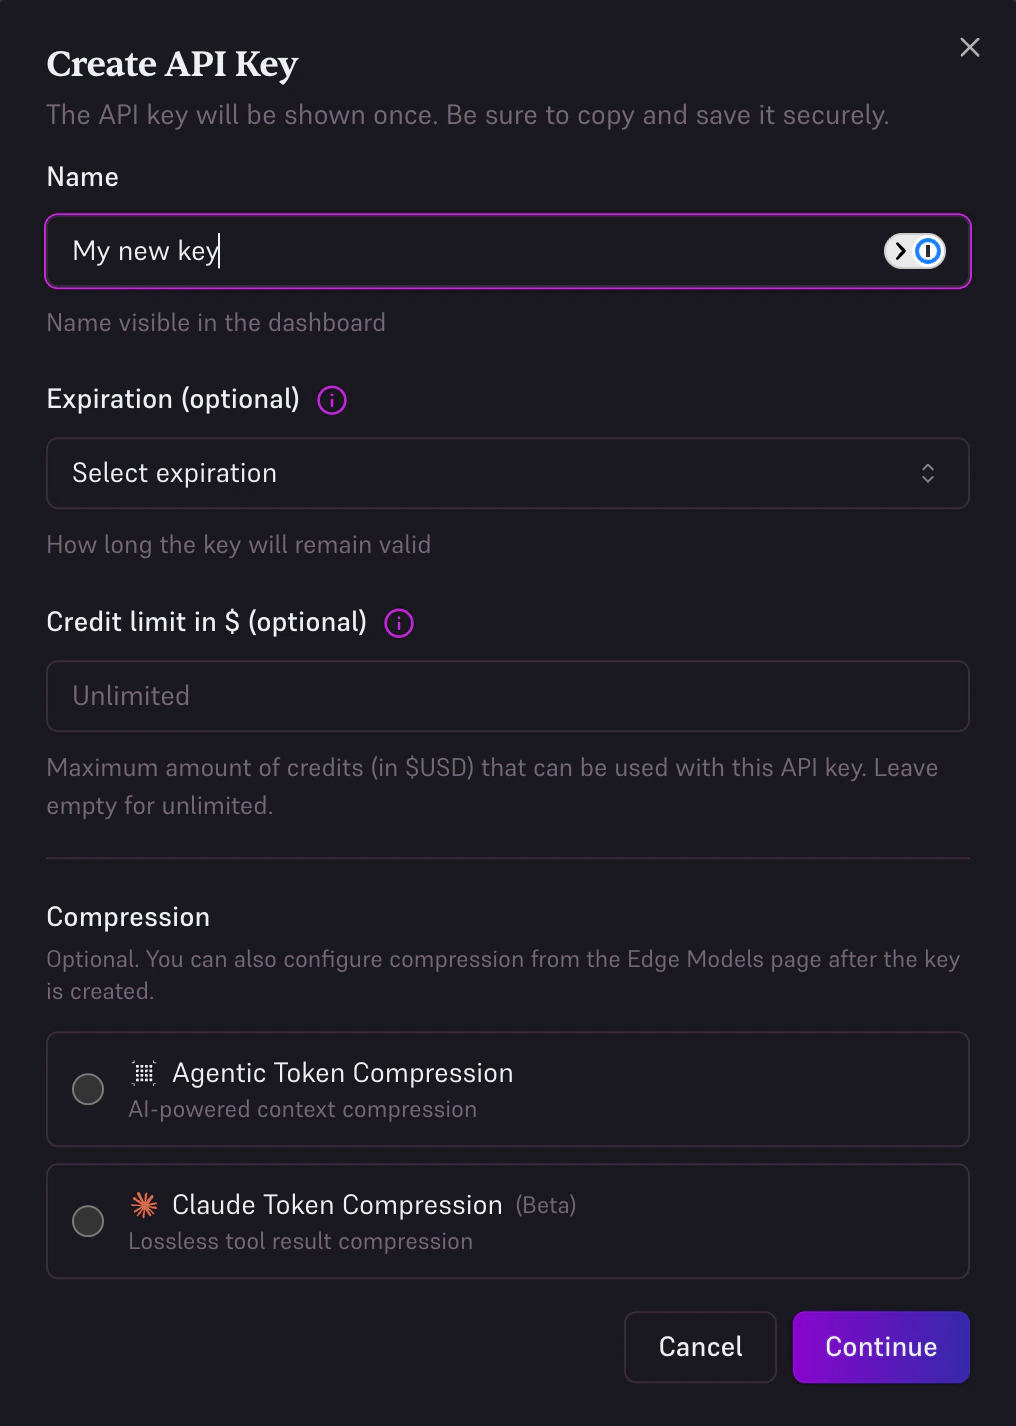
Task: Click the Lossless tool result compression description
Action: pos(300,1241)
